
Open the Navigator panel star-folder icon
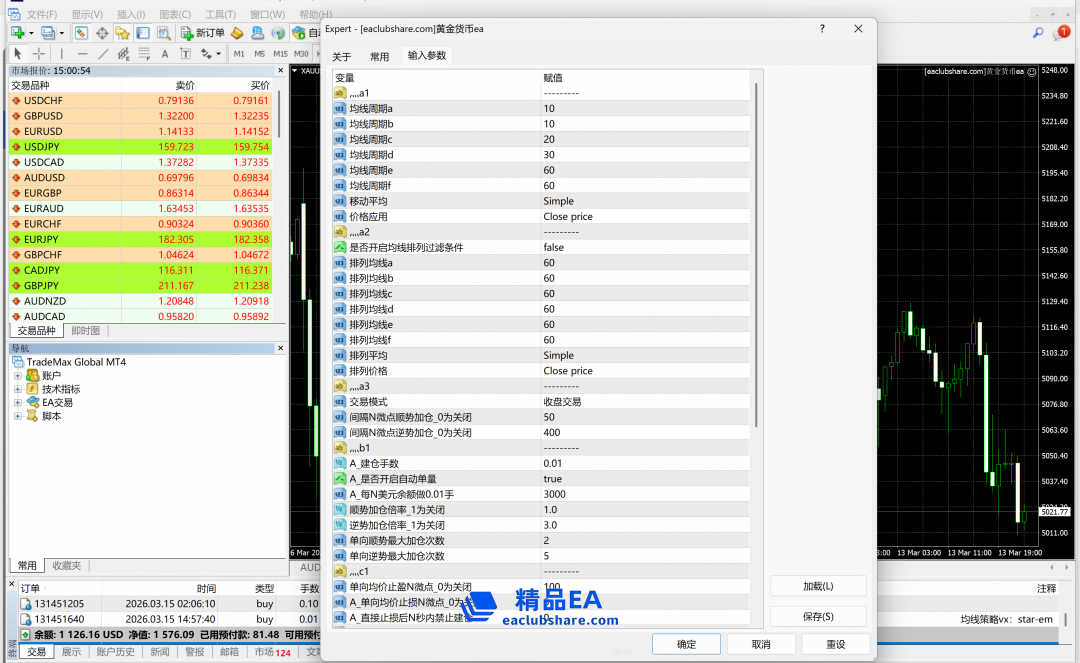(x=122, y=33)
